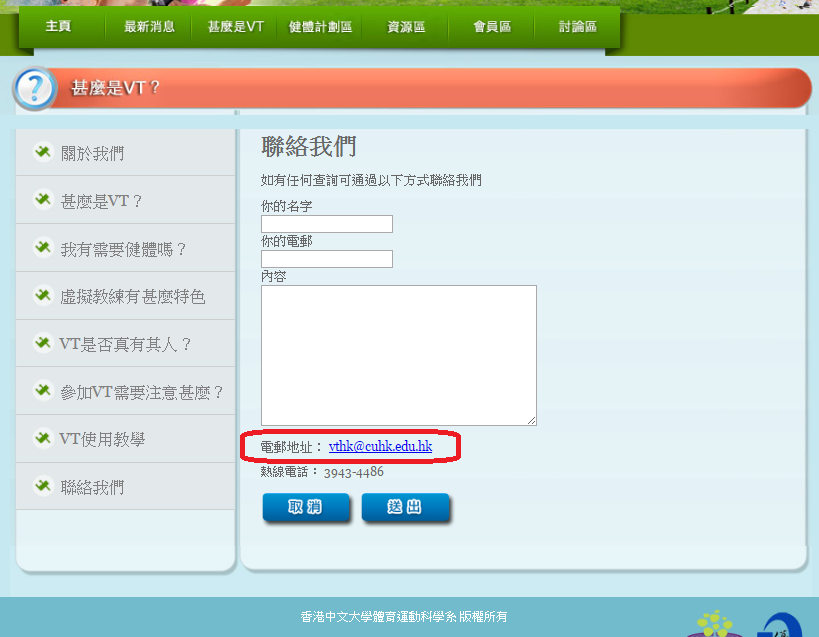Click into the 你的電郵 email field
Image resolution: width=819 pixels, height=637 pixels.
(x=327, y=259)
